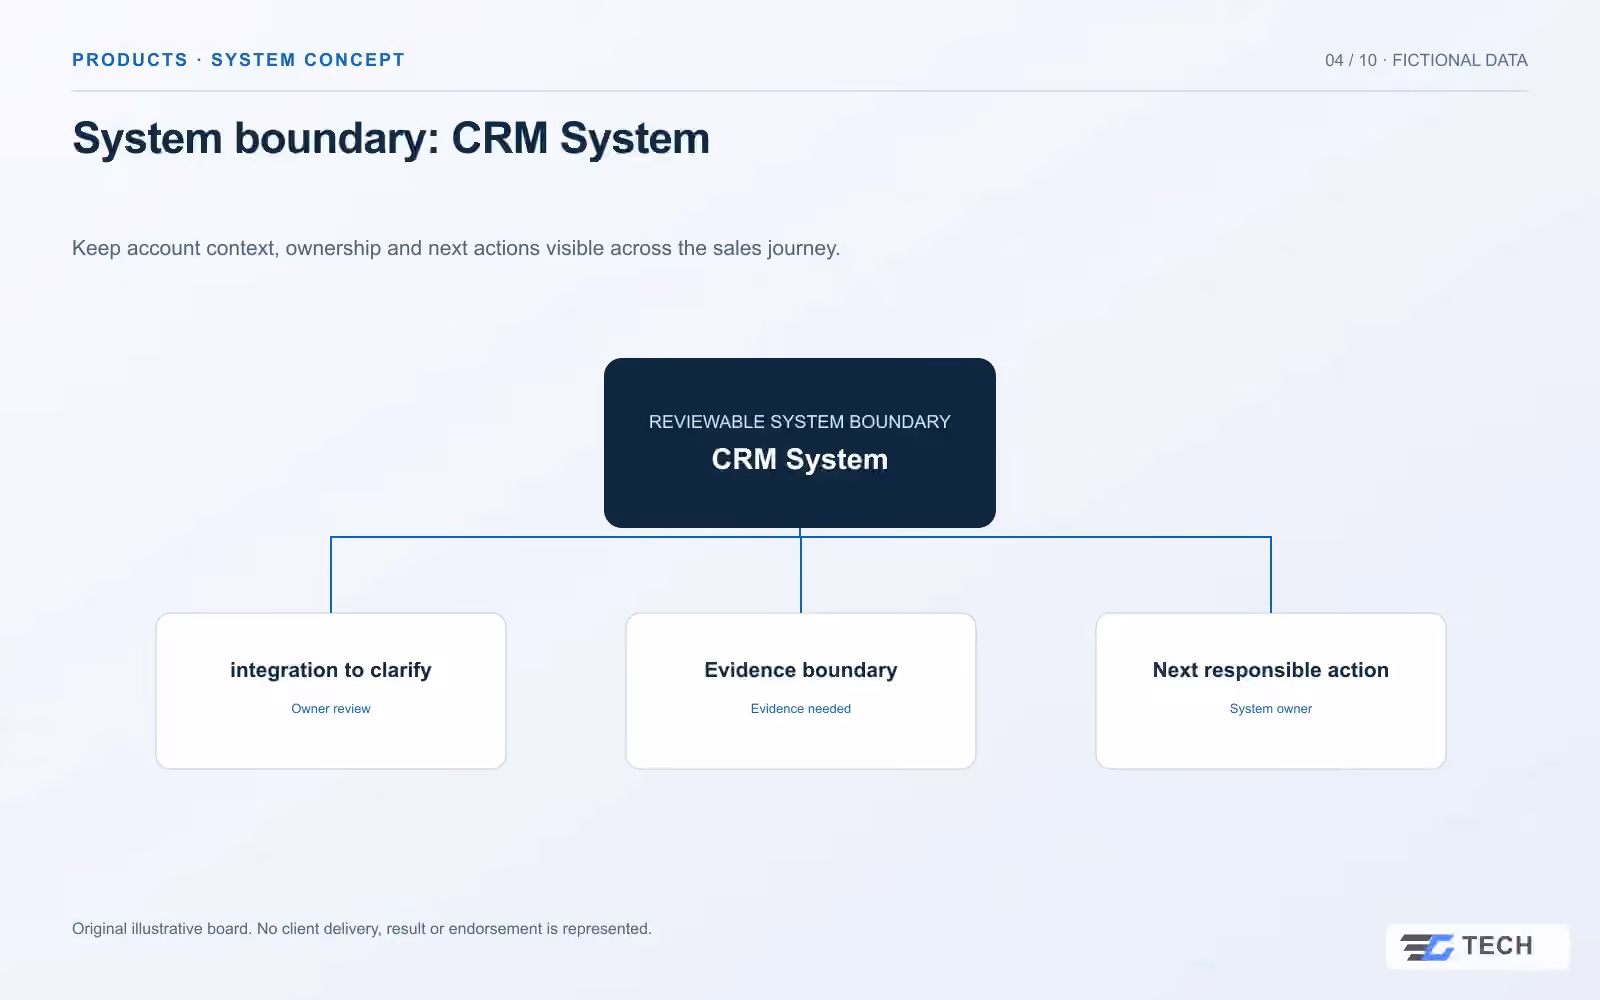
Task: Click the 'Evidence needed' label
Action: tap(801, 708)
